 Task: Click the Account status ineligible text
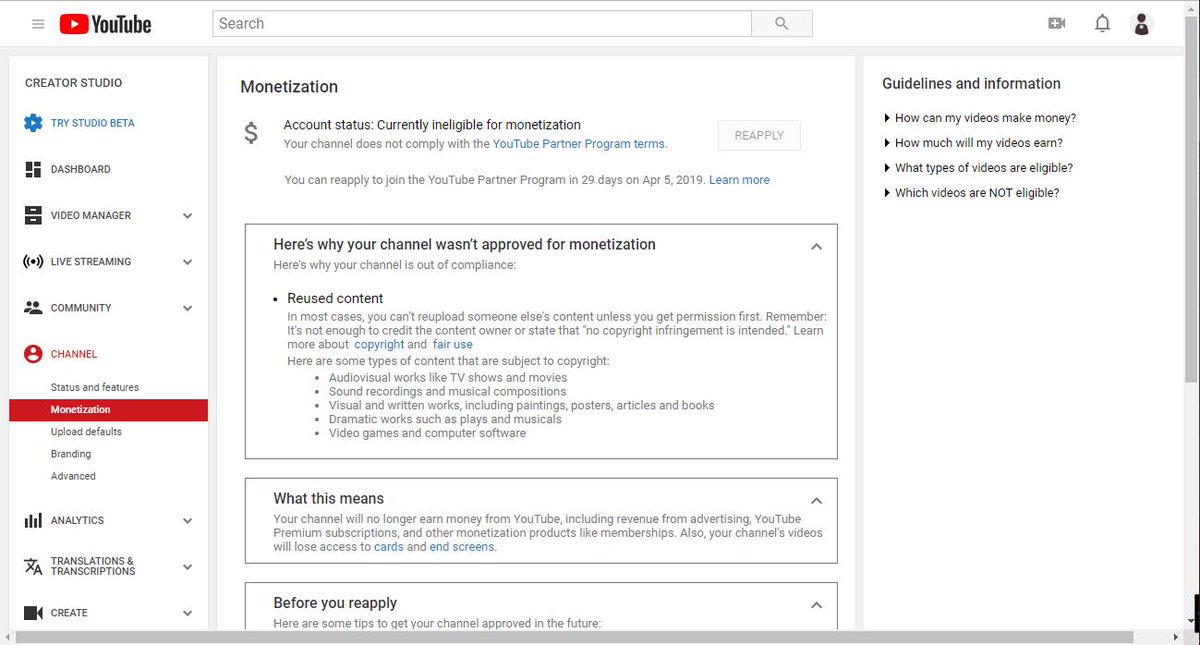(432, 125)
